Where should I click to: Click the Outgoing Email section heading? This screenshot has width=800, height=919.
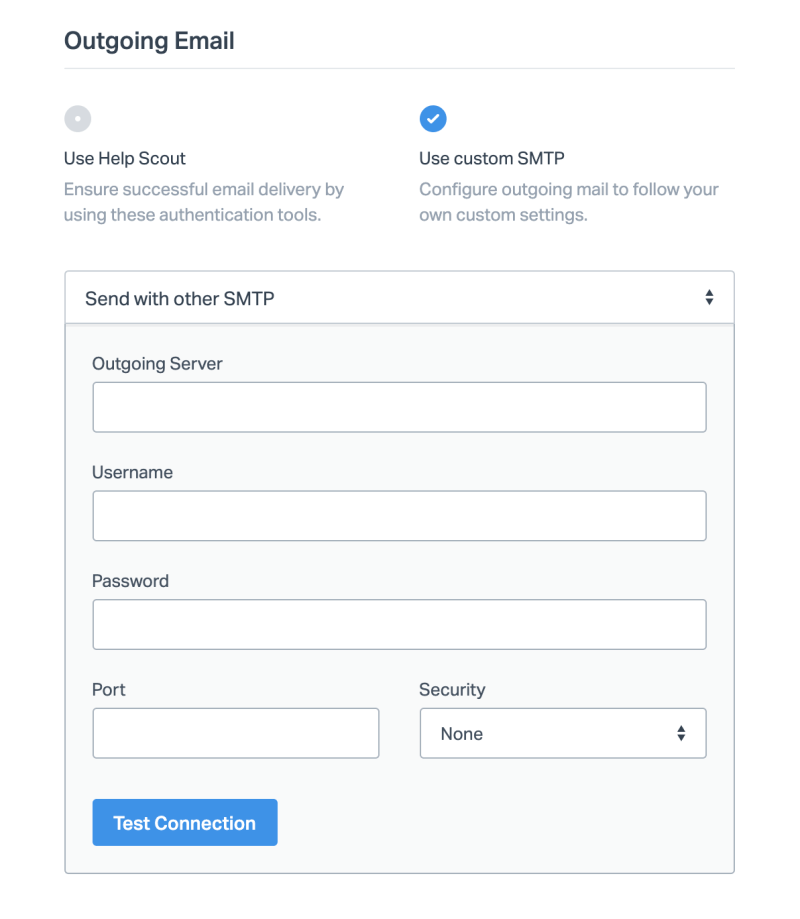click(149, 41)
